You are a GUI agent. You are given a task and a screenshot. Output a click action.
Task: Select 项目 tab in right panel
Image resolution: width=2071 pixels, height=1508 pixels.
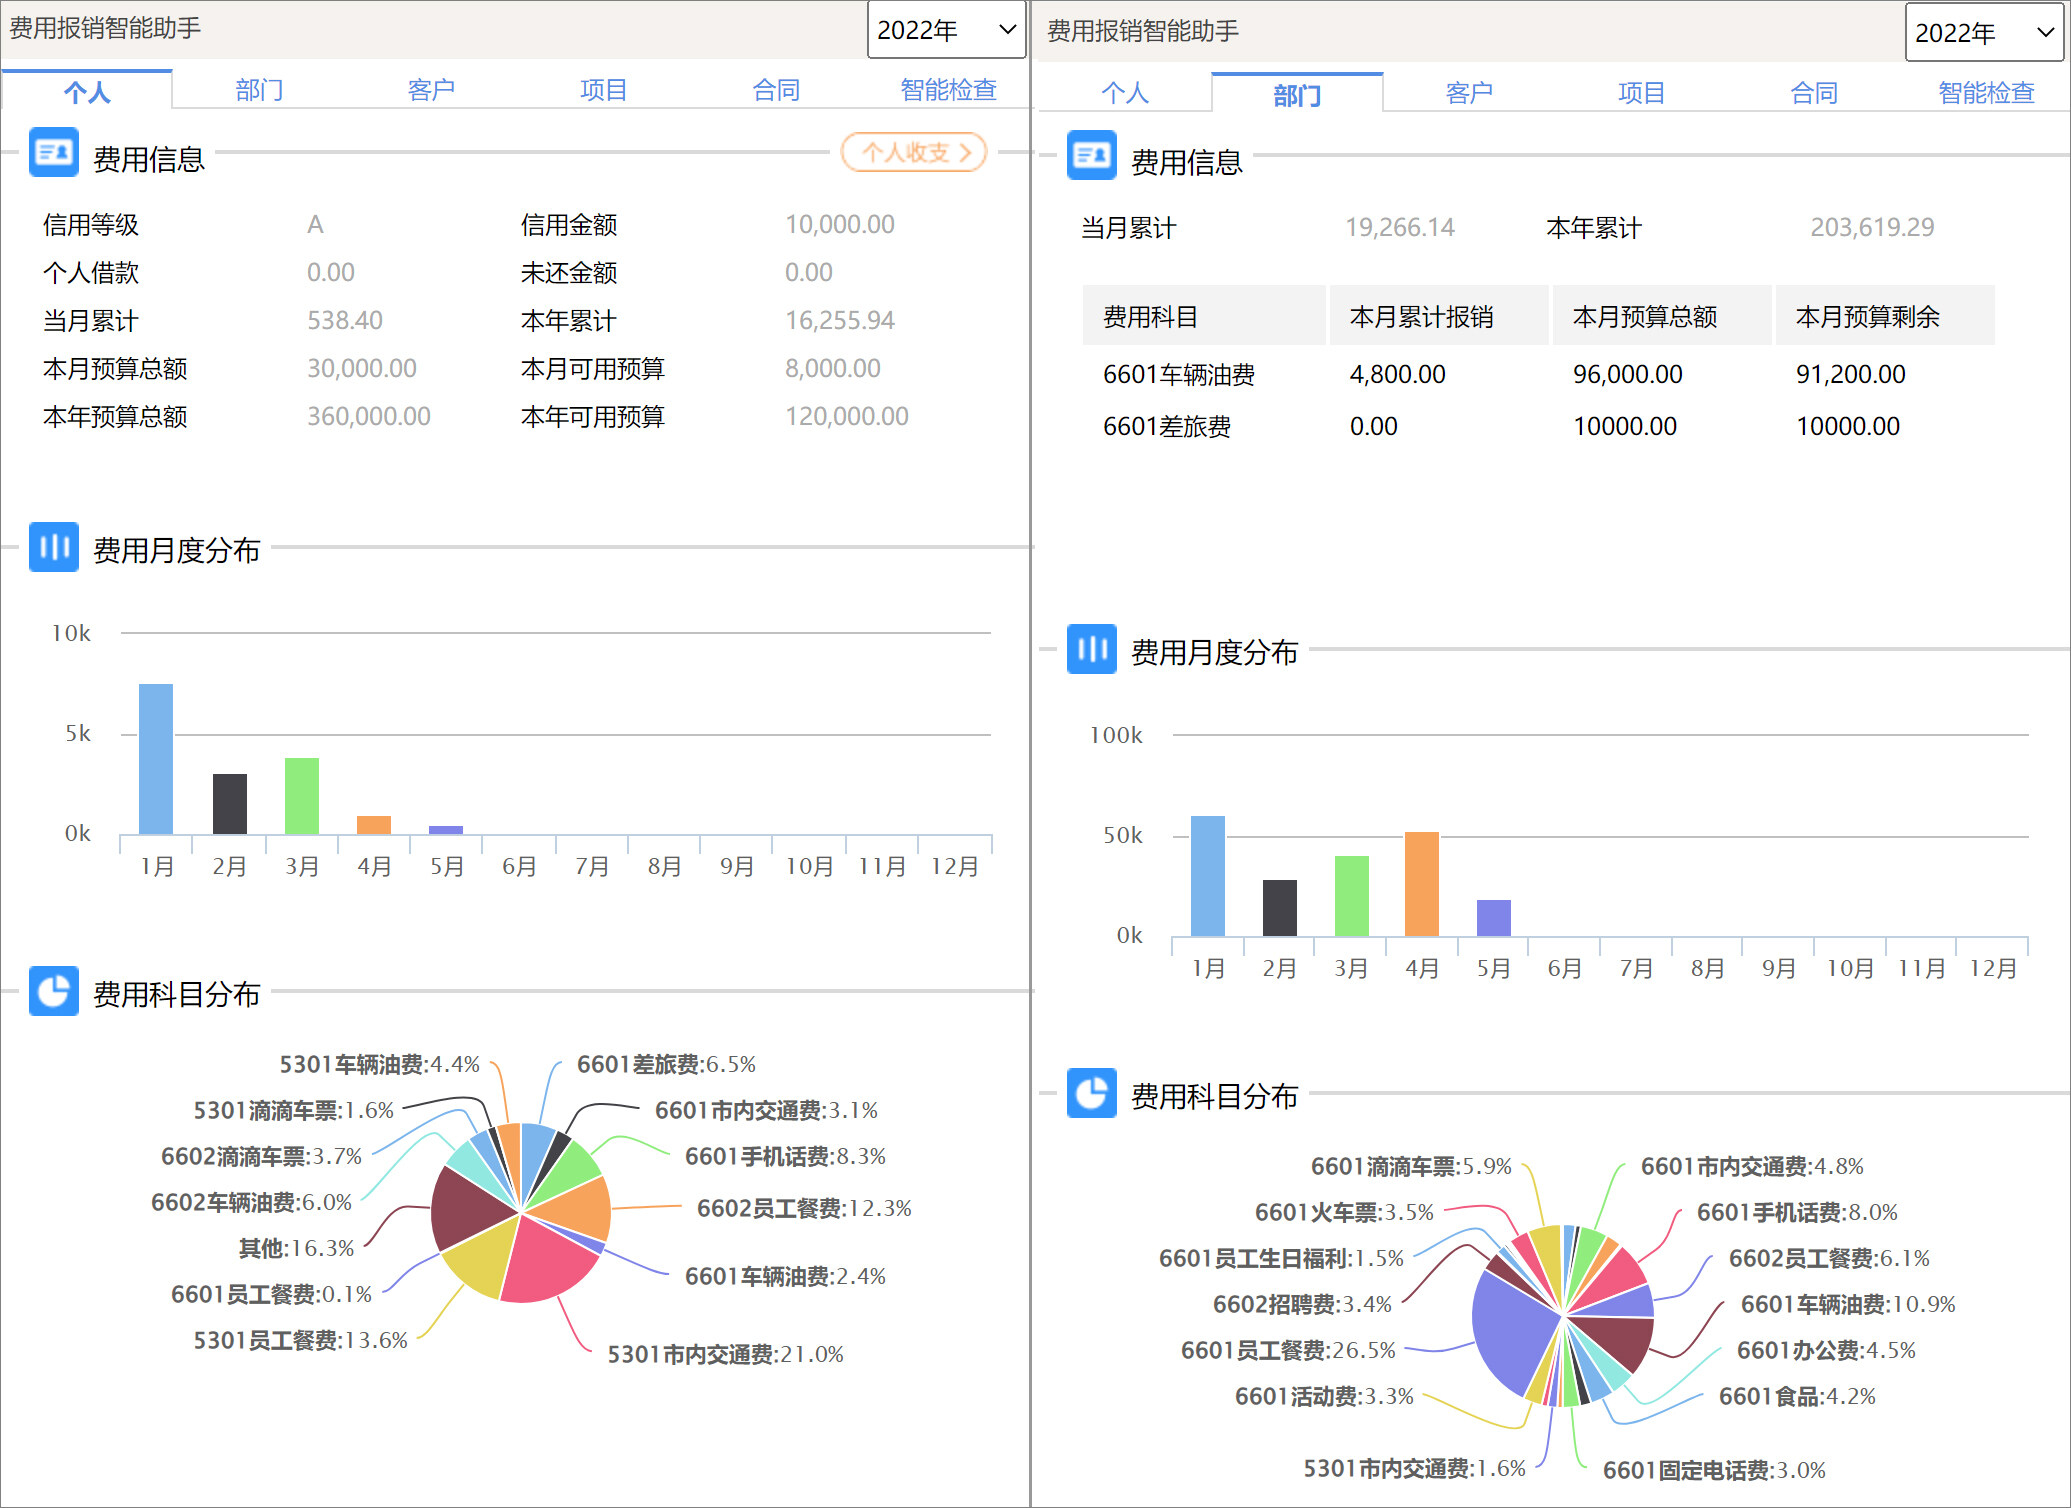(x=1641, y=93)
